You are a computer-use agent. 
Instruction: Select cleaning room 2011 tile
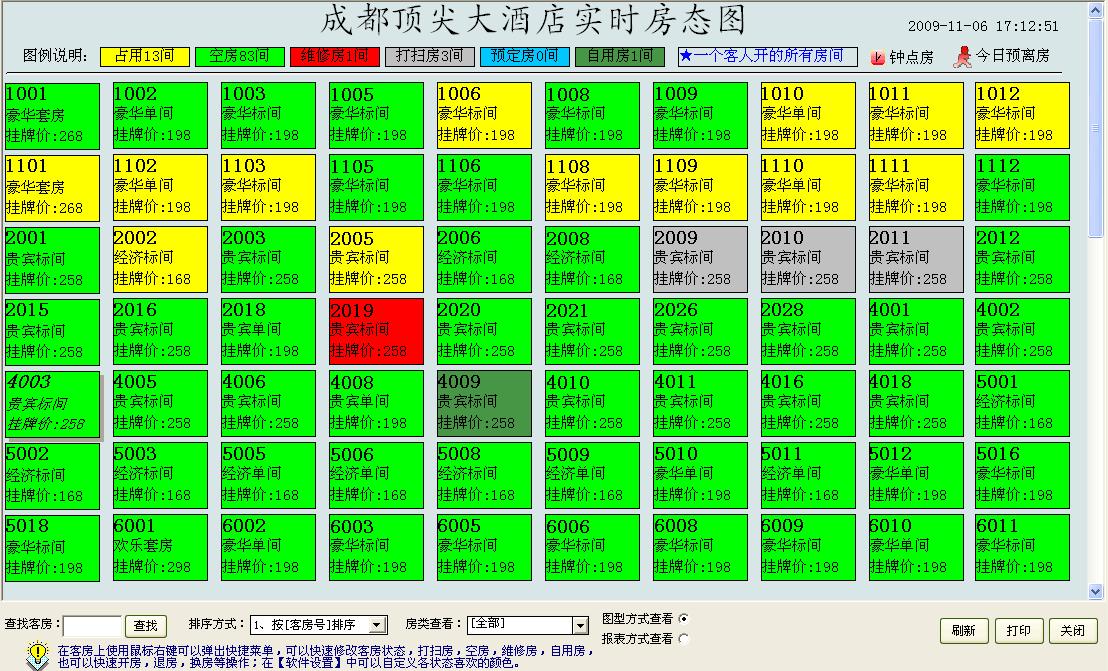pyautogui.click(x=916, y=259)
